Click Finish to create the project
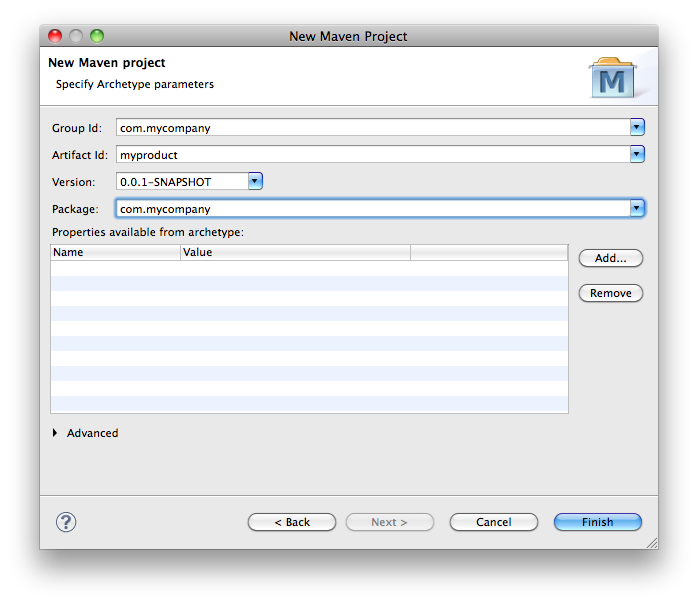This screenshot has width=698, height=604. 598,522
